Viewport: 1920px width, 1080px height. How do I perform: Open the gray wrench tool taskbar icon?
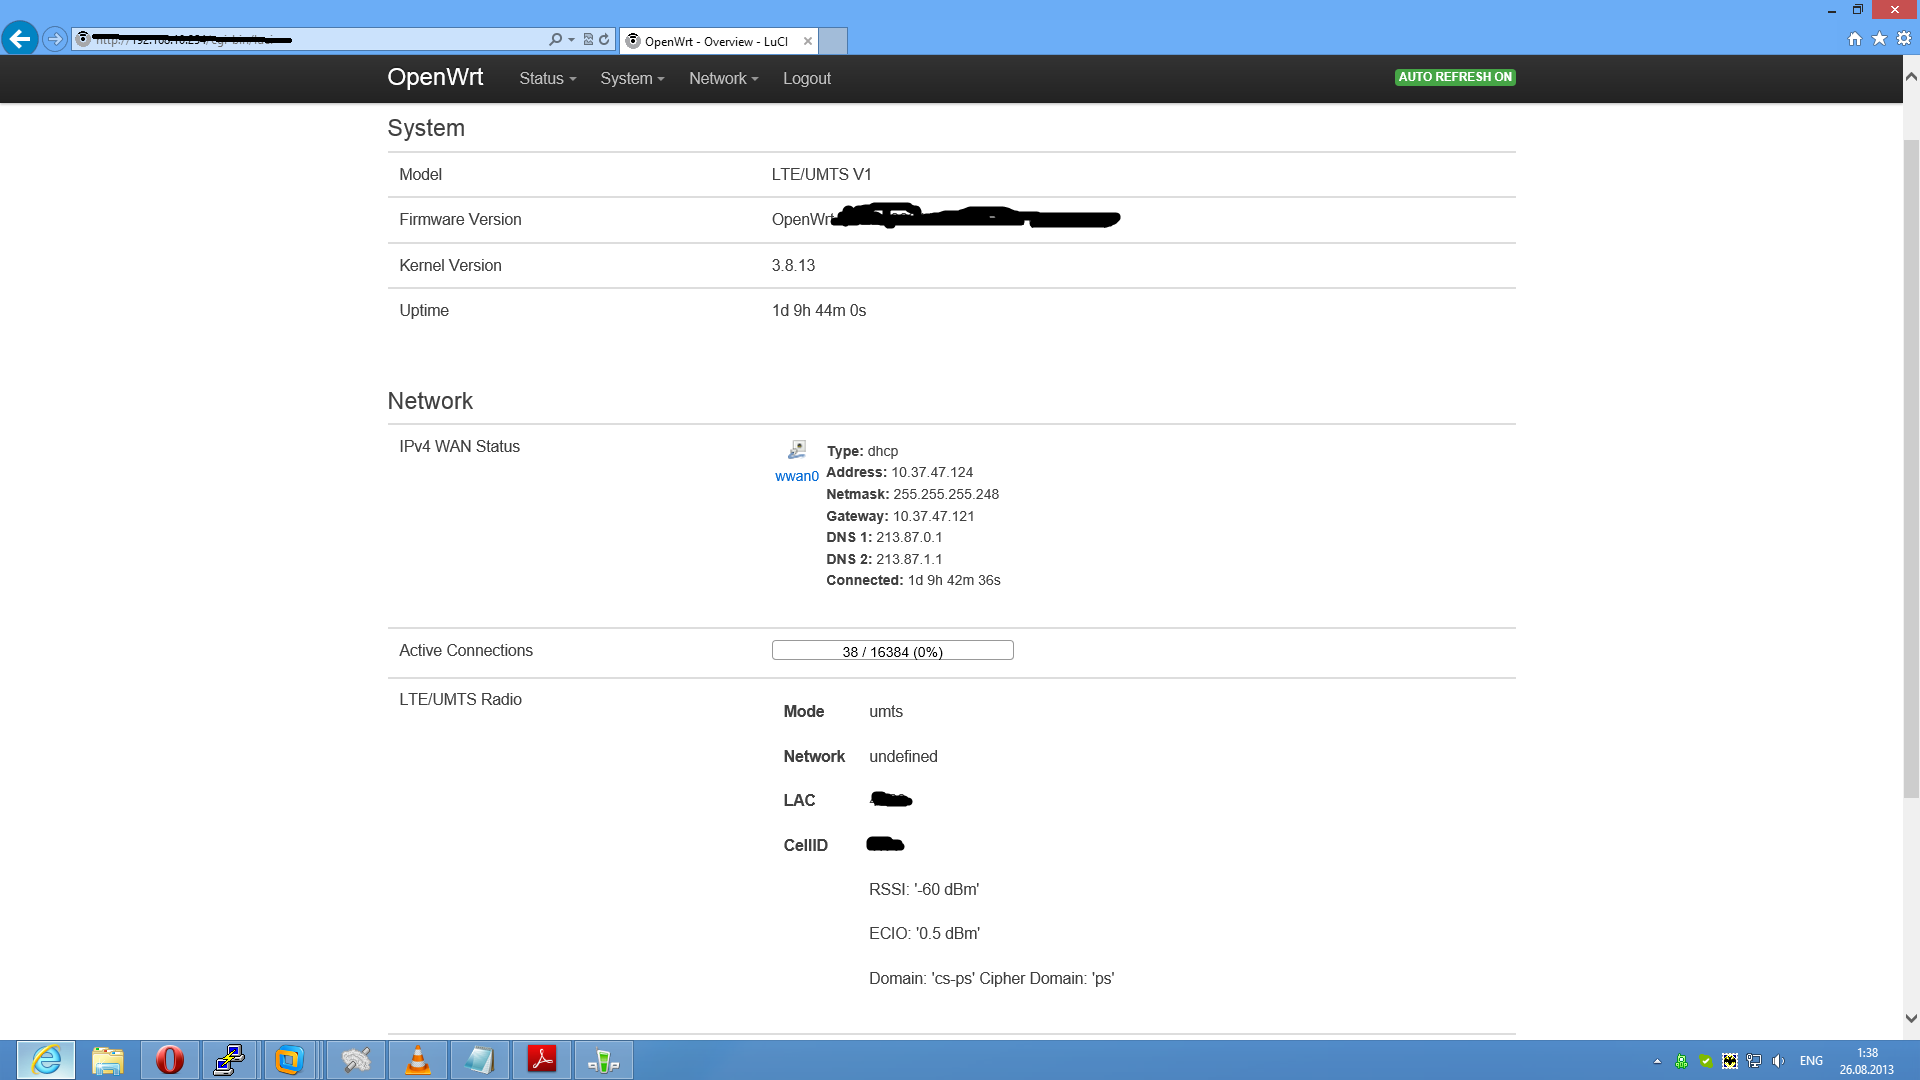[356, 1060]
